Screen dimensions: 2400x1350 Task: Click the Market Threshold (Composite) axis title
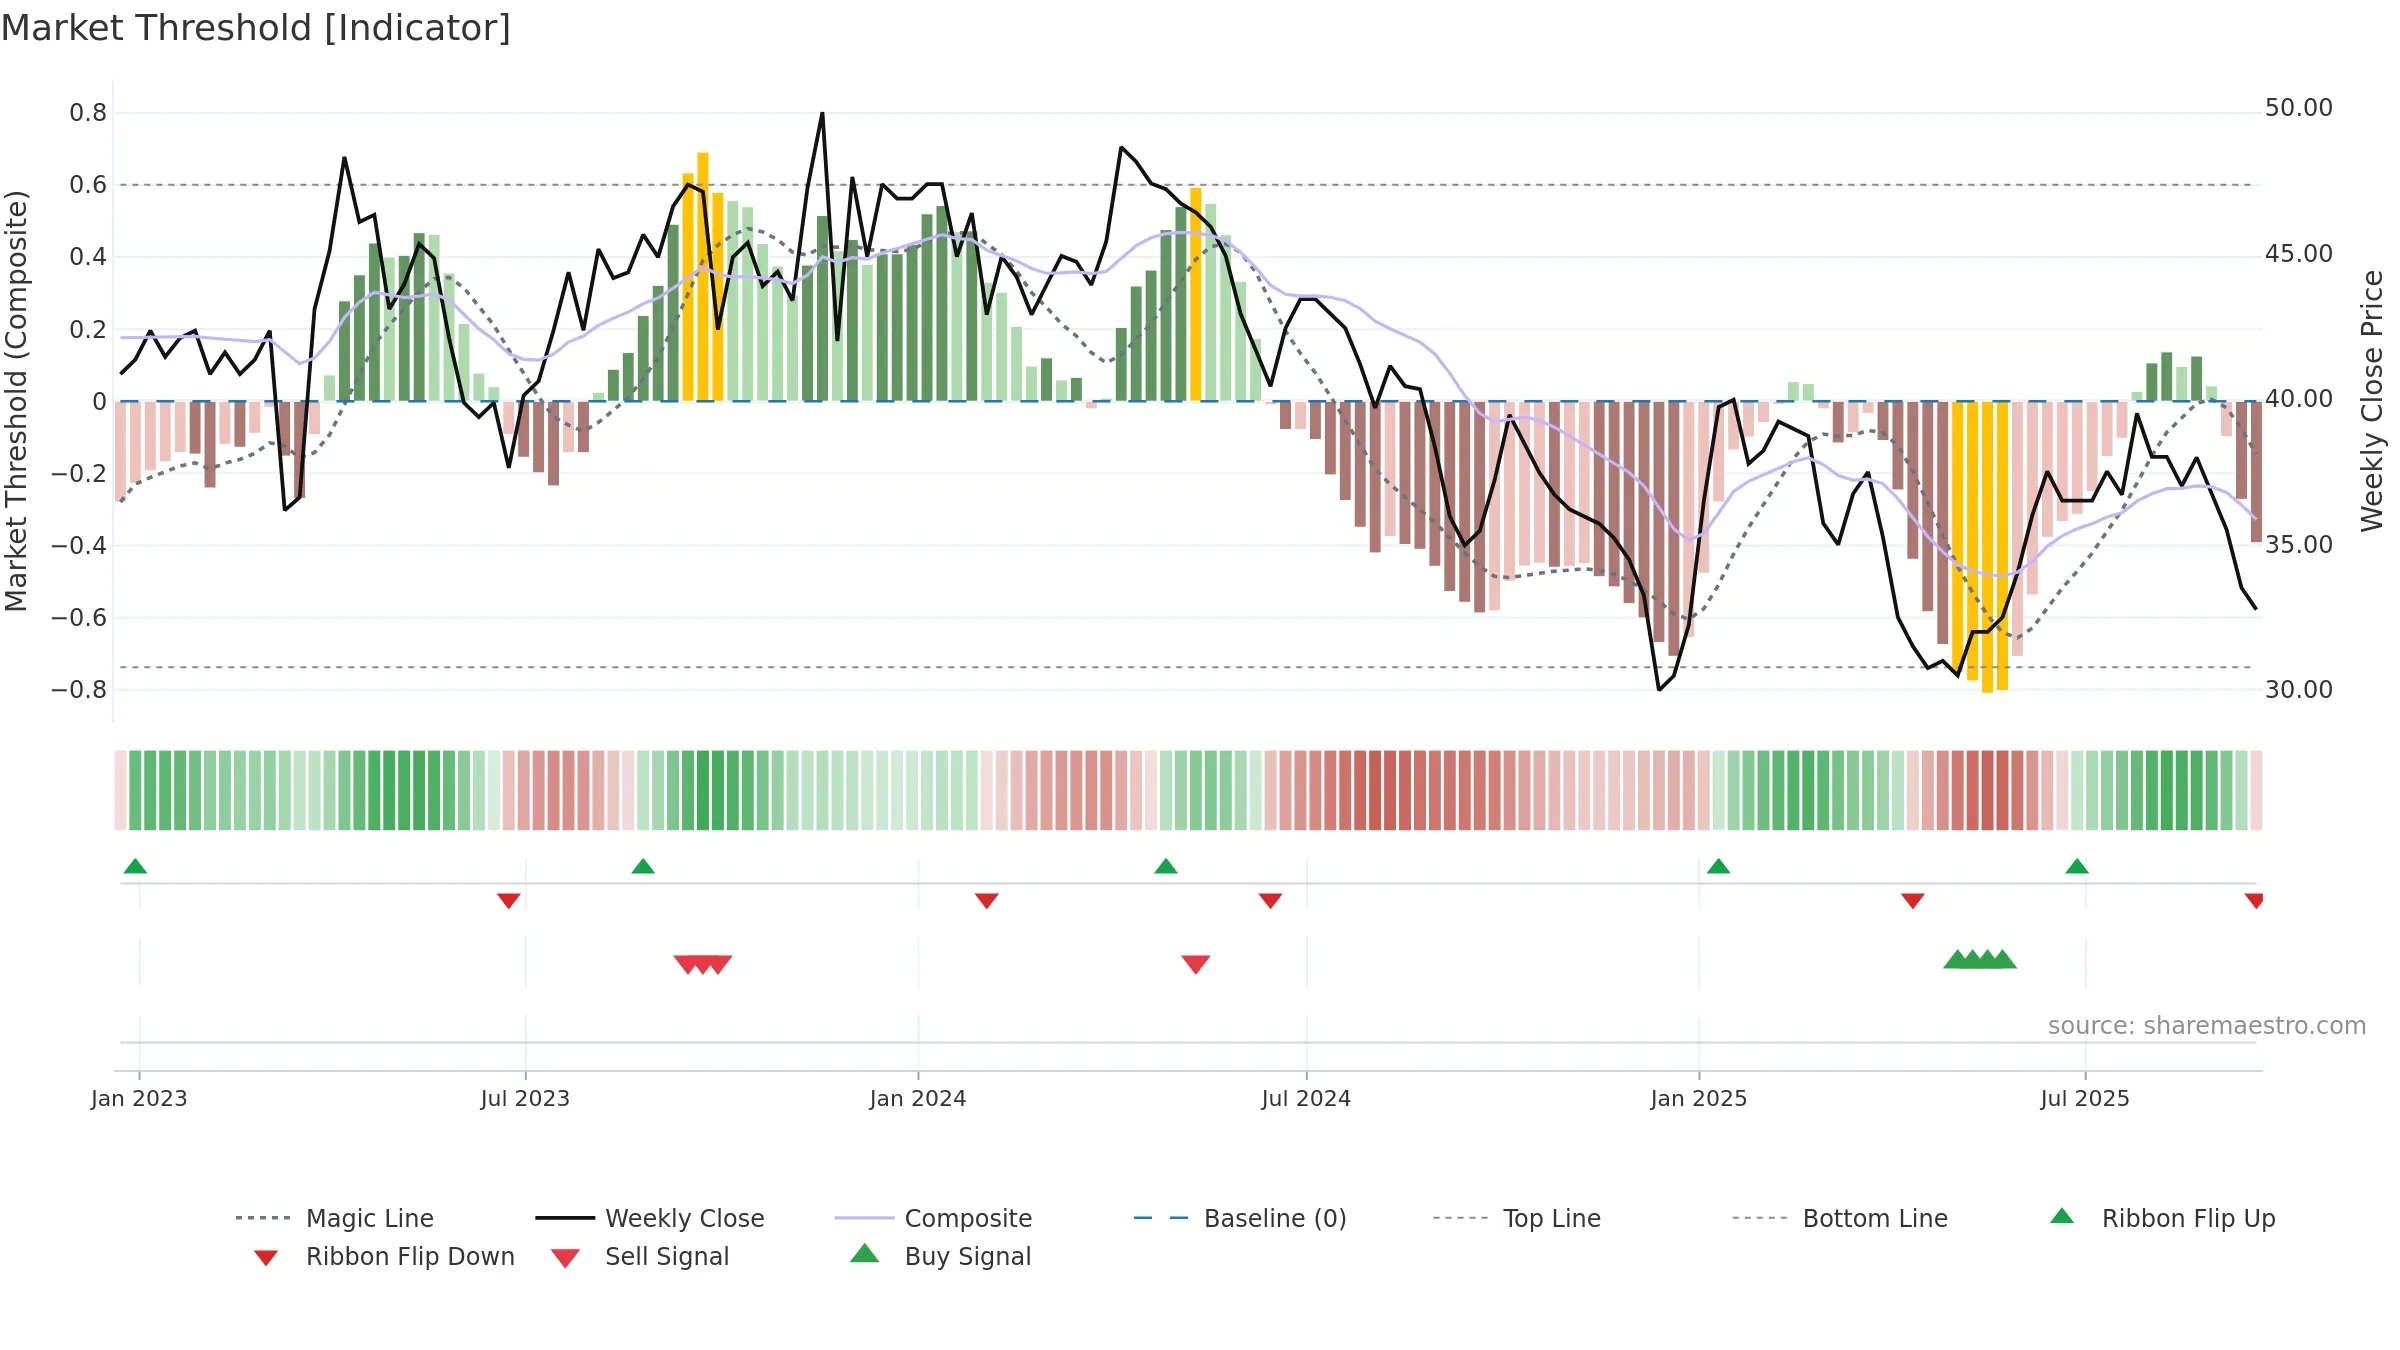click(16, 400)
